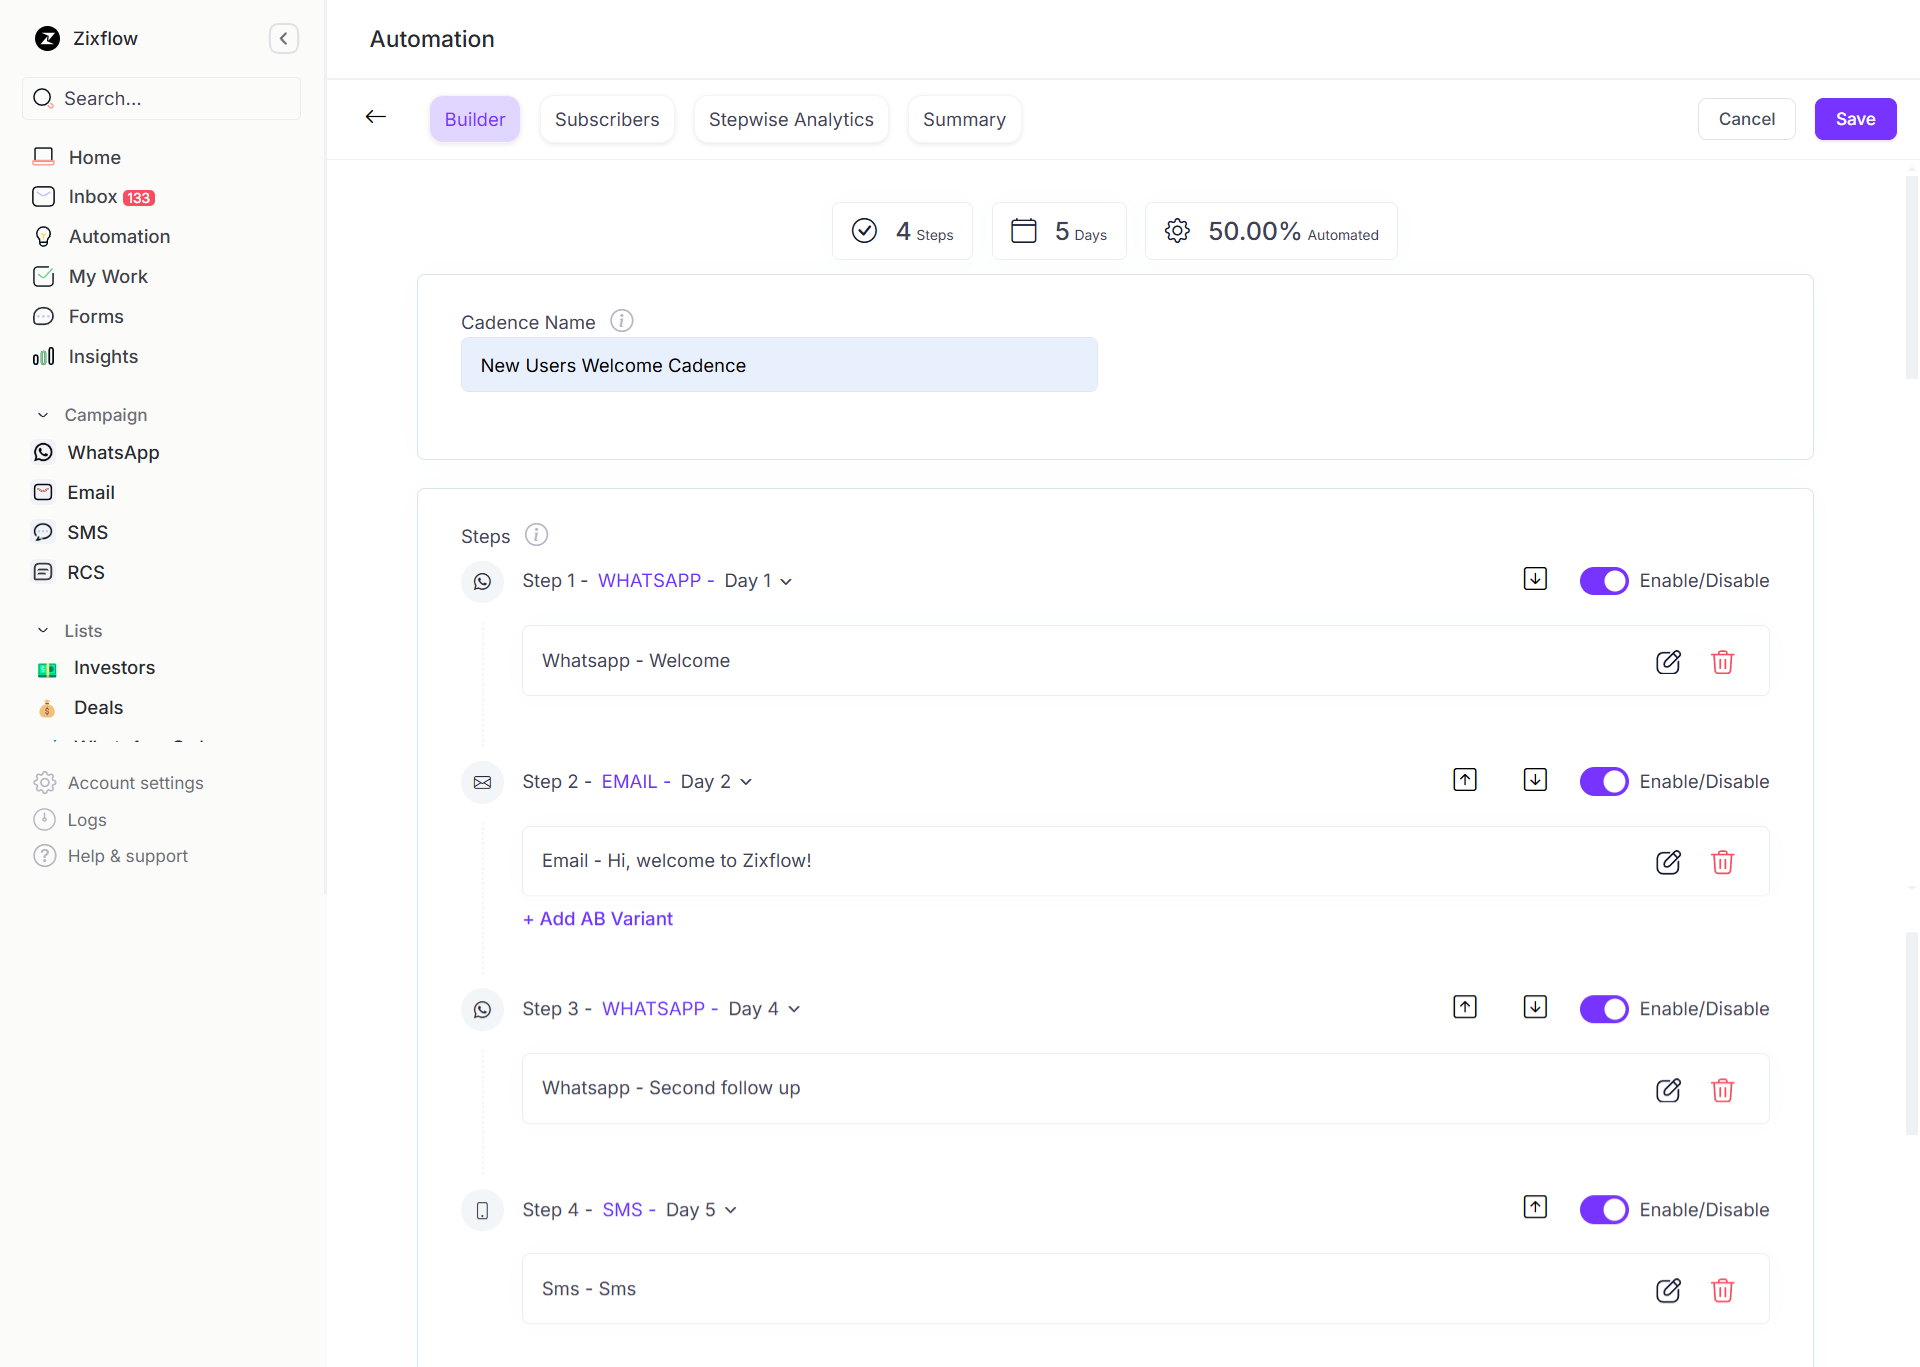The width and height of the screenshot is (1920, 1367).
Task: Turn off Step 4 using its toggle
Action: pyautogui.click(x=1603, y=1209)
